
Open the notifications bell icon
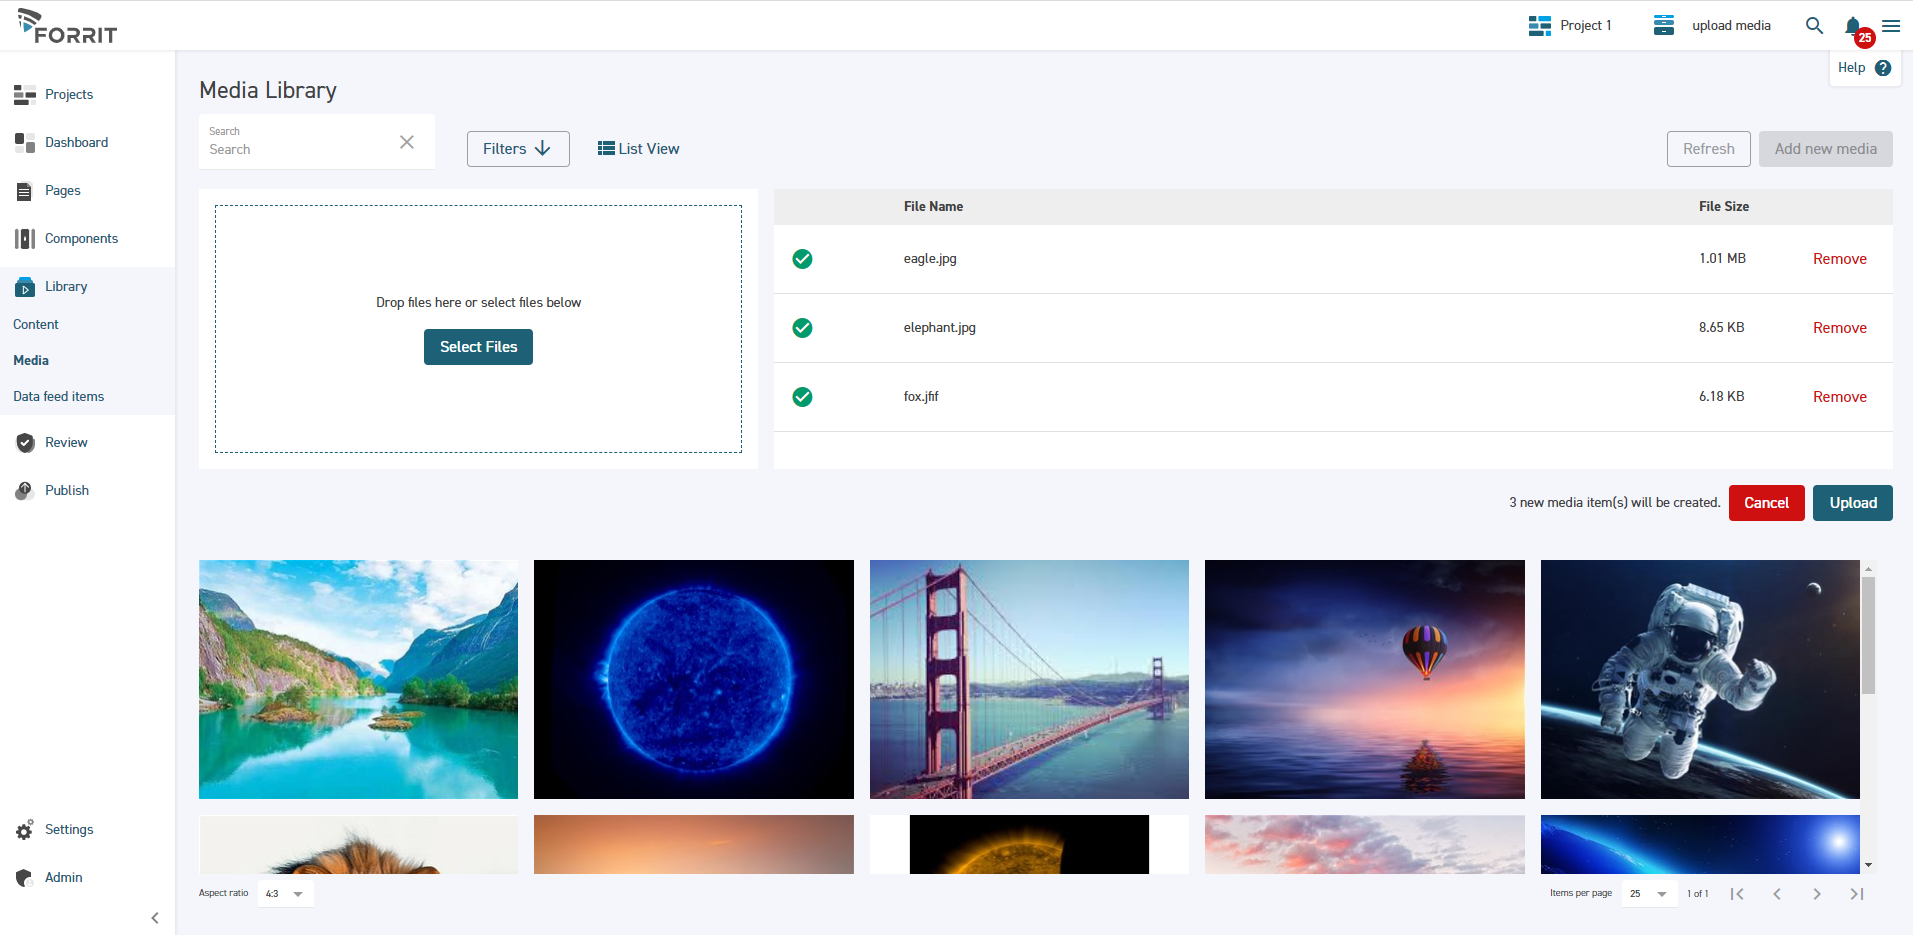1852,26
